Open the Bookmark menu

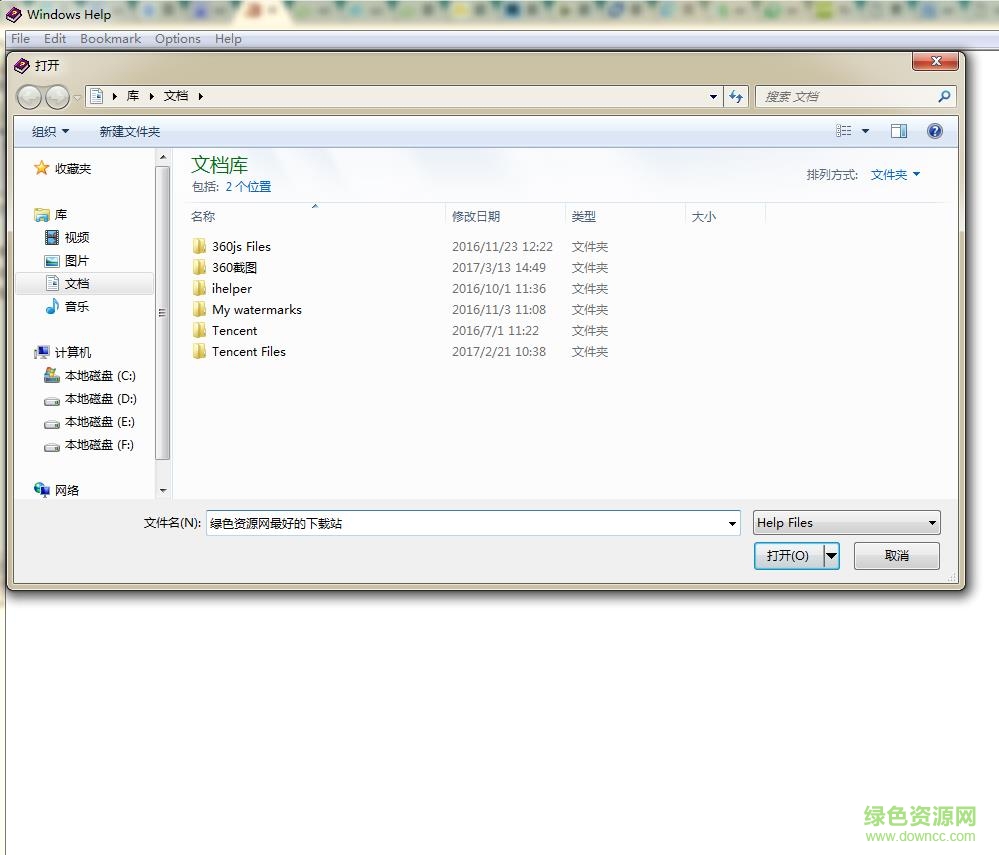[110, 38]
